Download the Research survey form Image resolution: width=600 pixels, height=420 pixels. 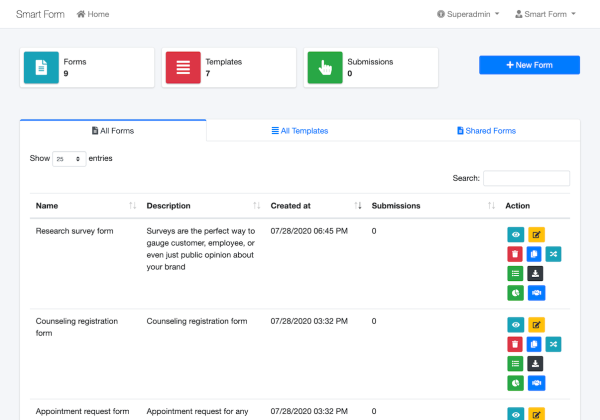[536, 274]
